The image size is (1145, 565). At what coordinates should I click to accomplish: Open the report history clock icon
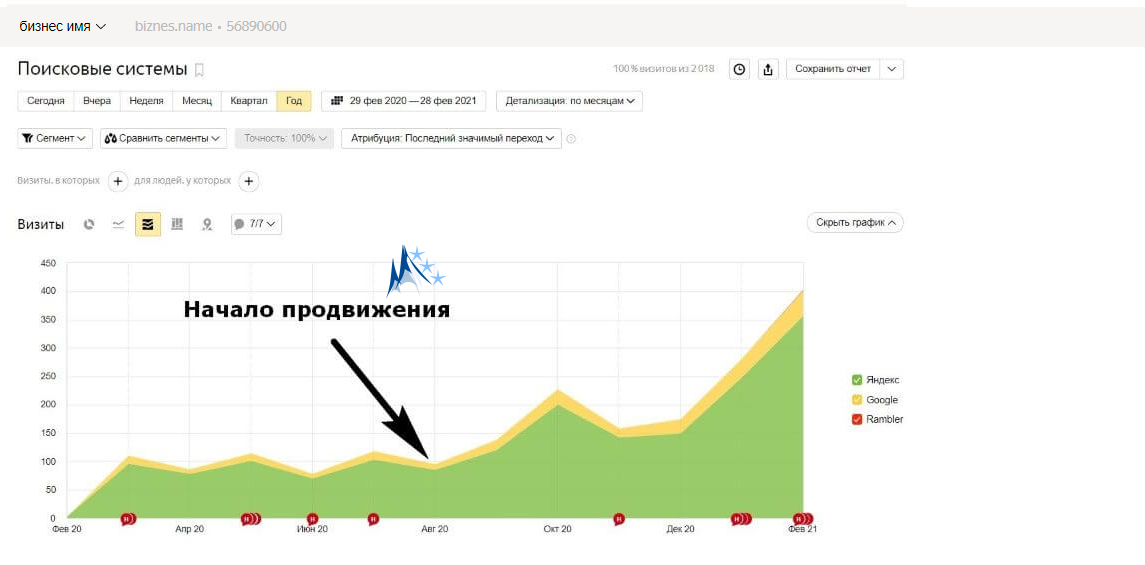(x=740, y=69)
